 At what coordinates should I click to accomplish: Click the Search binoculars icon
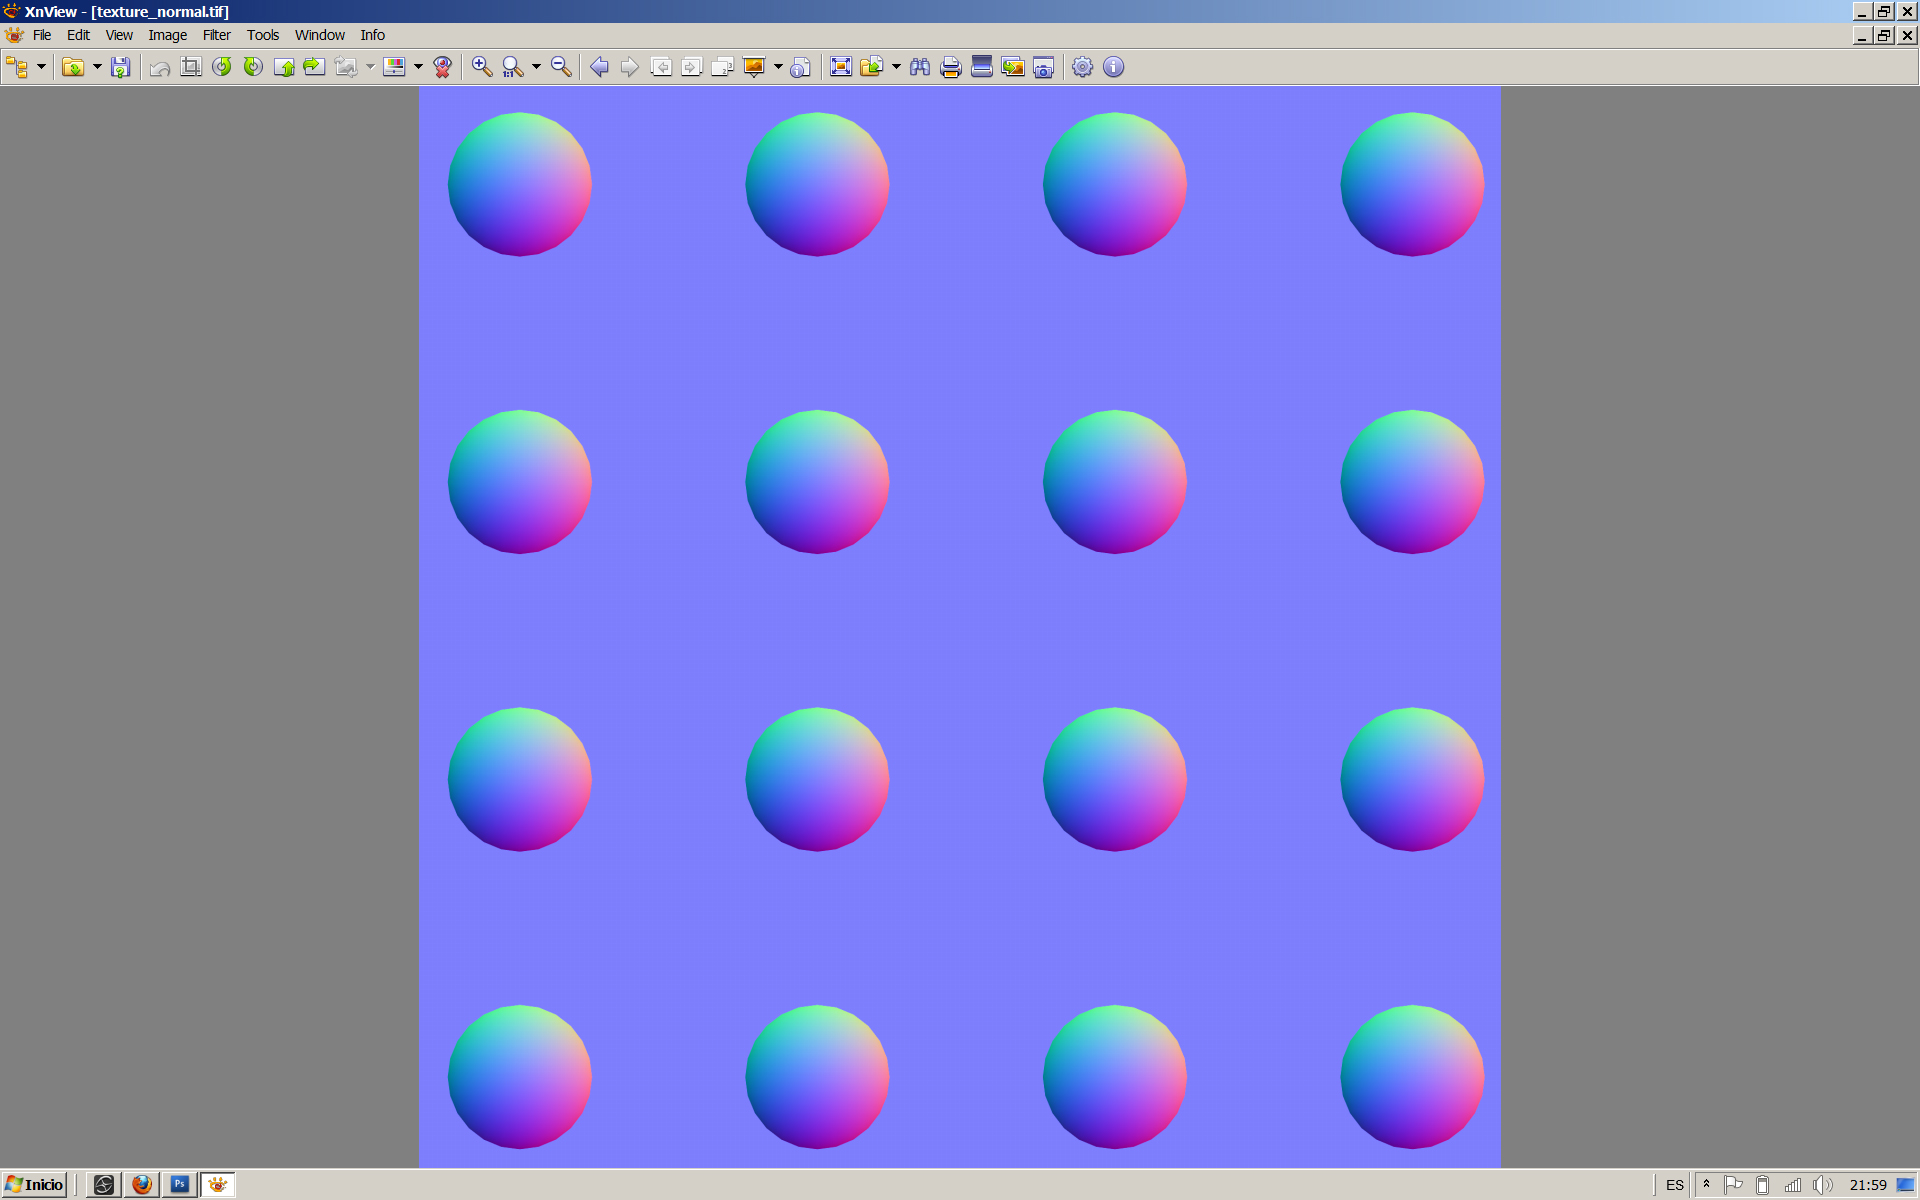920,67
